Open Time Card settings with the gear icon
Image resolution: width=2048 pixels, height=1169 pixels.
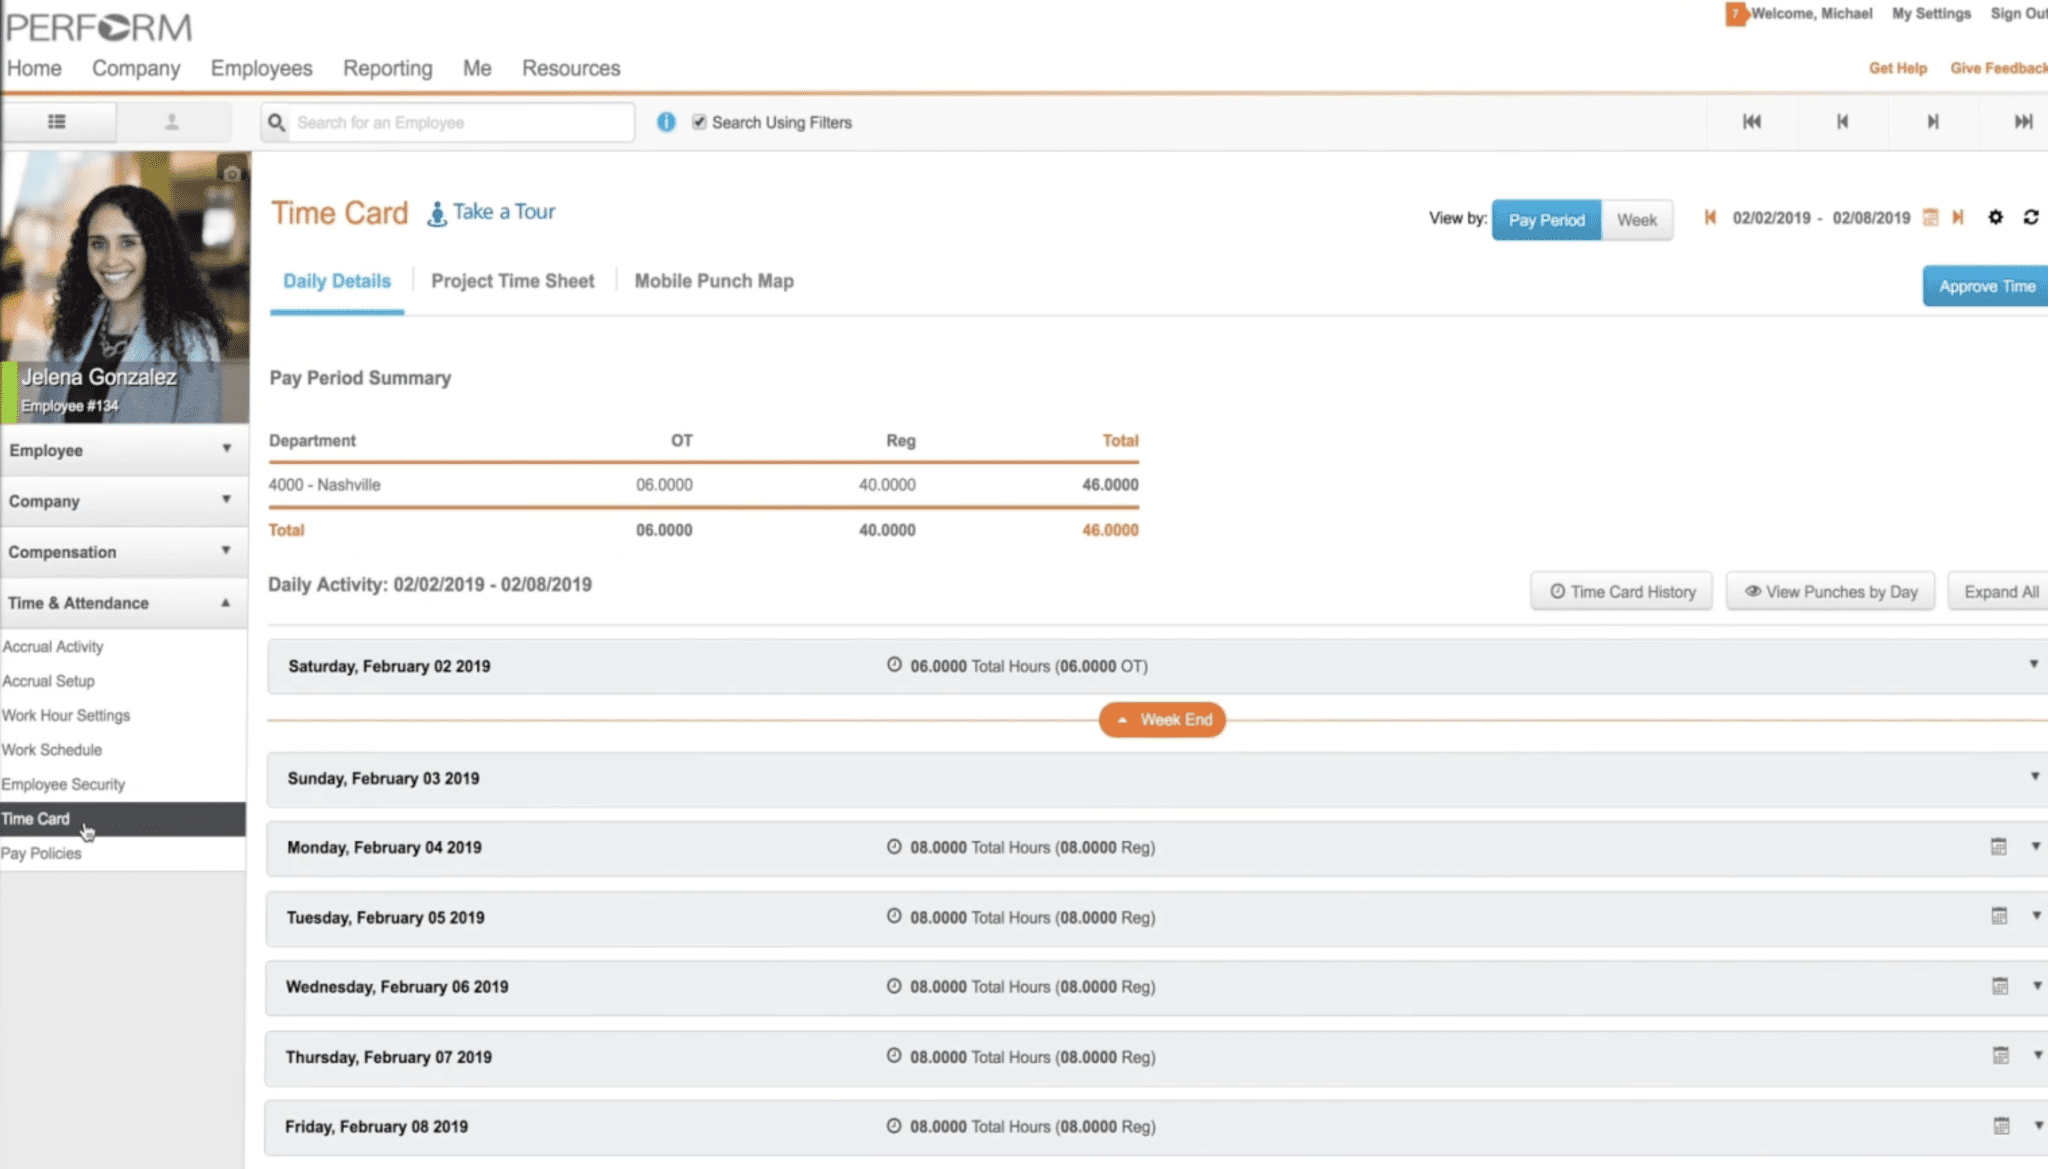[1996, 217]
